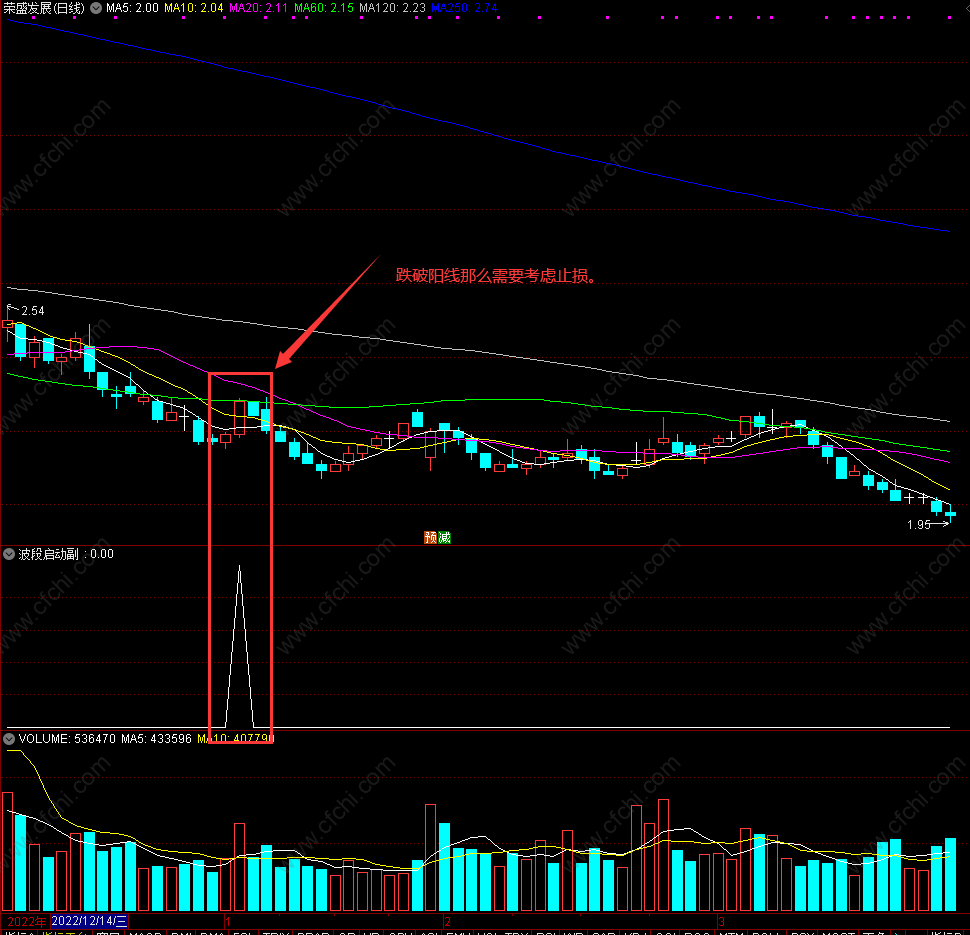Click month marker 1 on time axis
This screenshot has width=970, height=935.
point(228,921)
